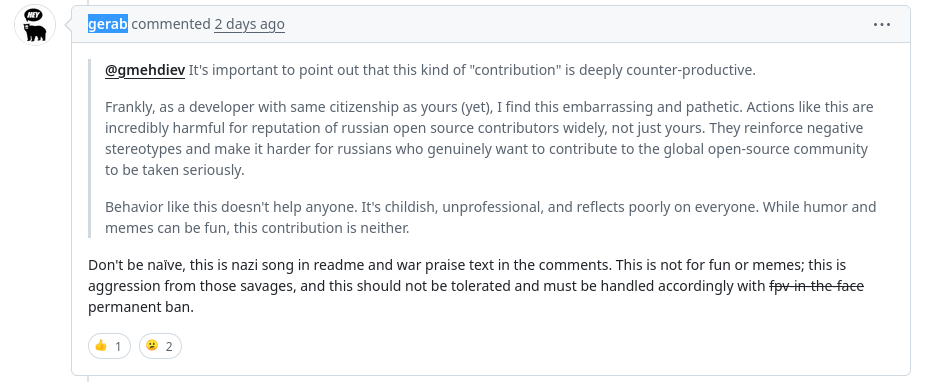Image resolution: width=933 pixels, height=382 pixels.
Task: Click the struck-through "fpv in the face" text
Action: tap(816, 286)
